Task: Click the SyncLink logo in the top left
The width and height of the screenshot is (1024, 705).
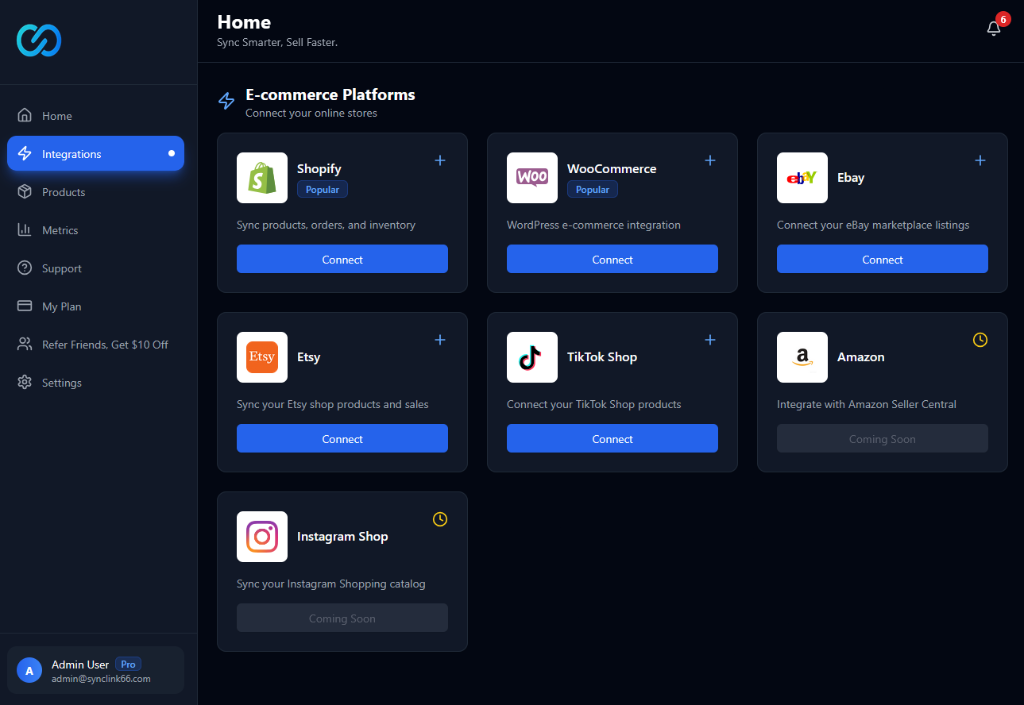Action: pyautogui.click(x=39, y=41)
